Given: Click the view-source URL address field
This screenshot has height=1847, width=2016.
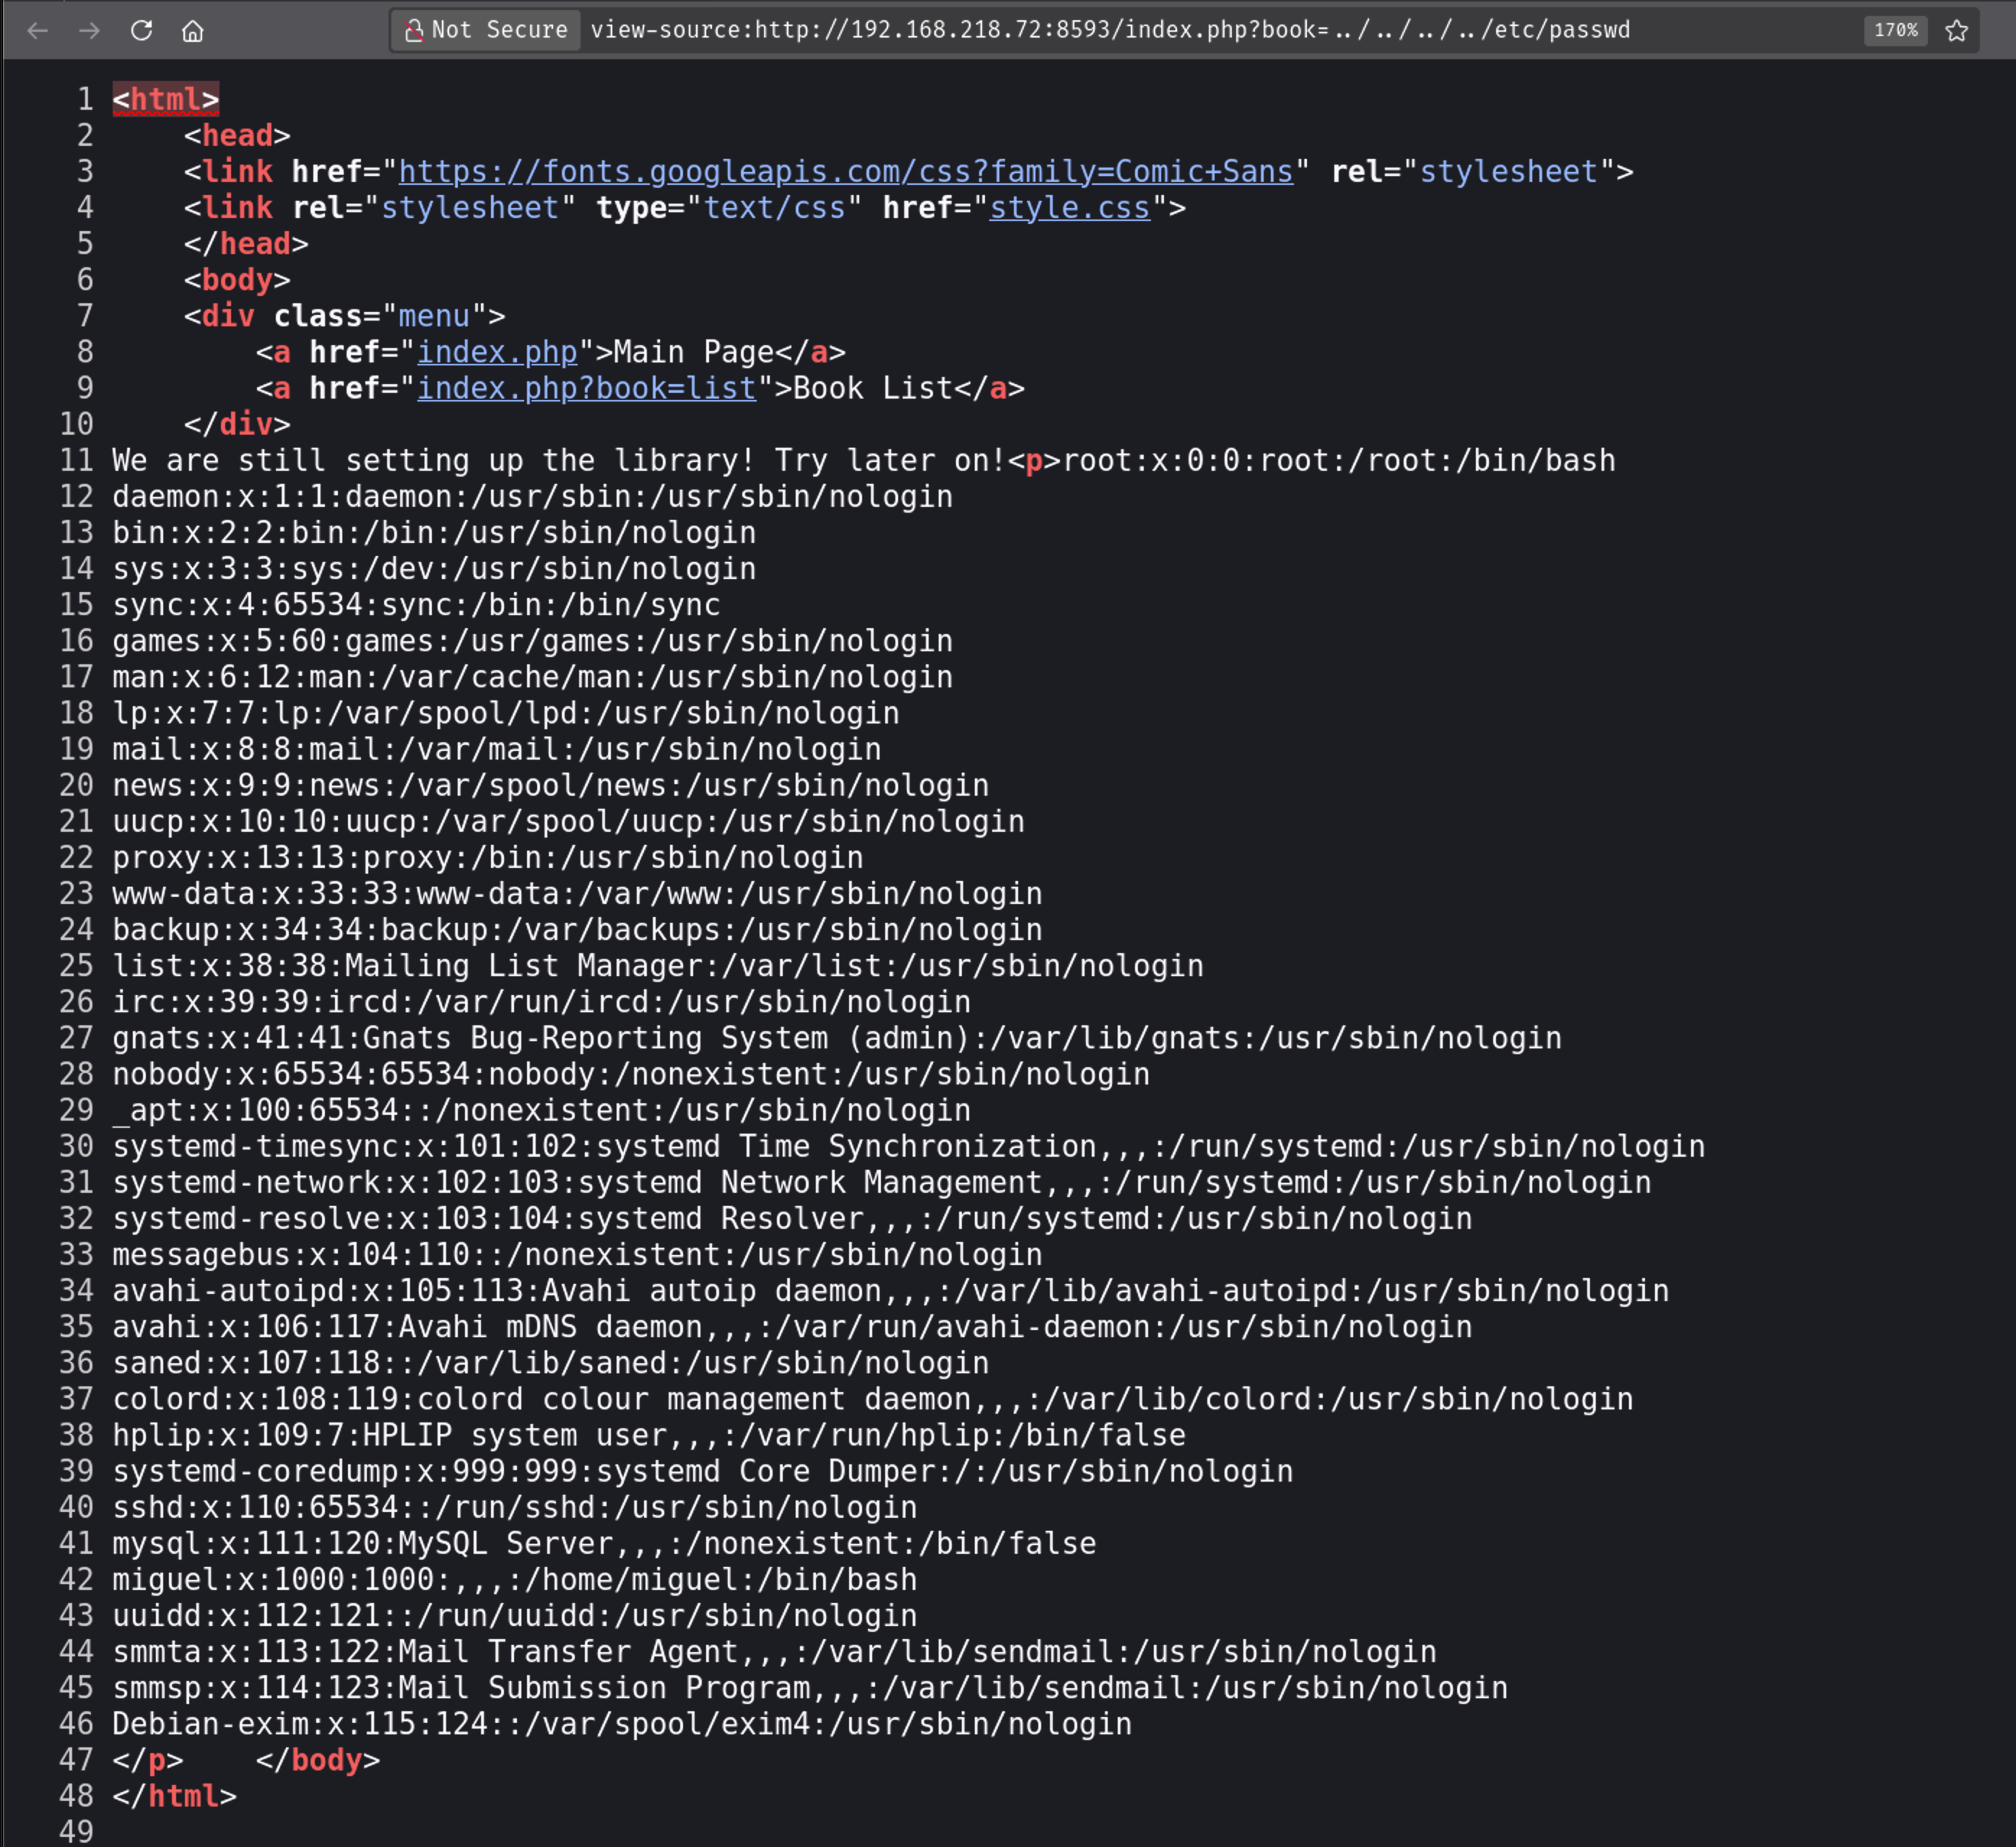Looking at the screenshot, I should point(1110,30).
